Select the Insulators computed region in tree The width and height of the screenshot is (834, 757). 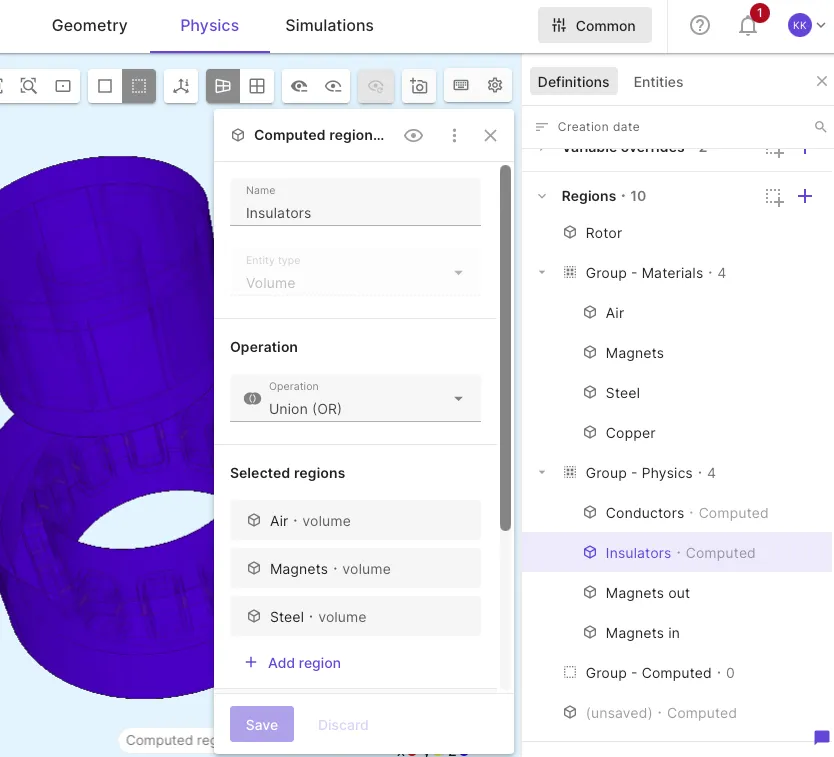click(677, 553)
